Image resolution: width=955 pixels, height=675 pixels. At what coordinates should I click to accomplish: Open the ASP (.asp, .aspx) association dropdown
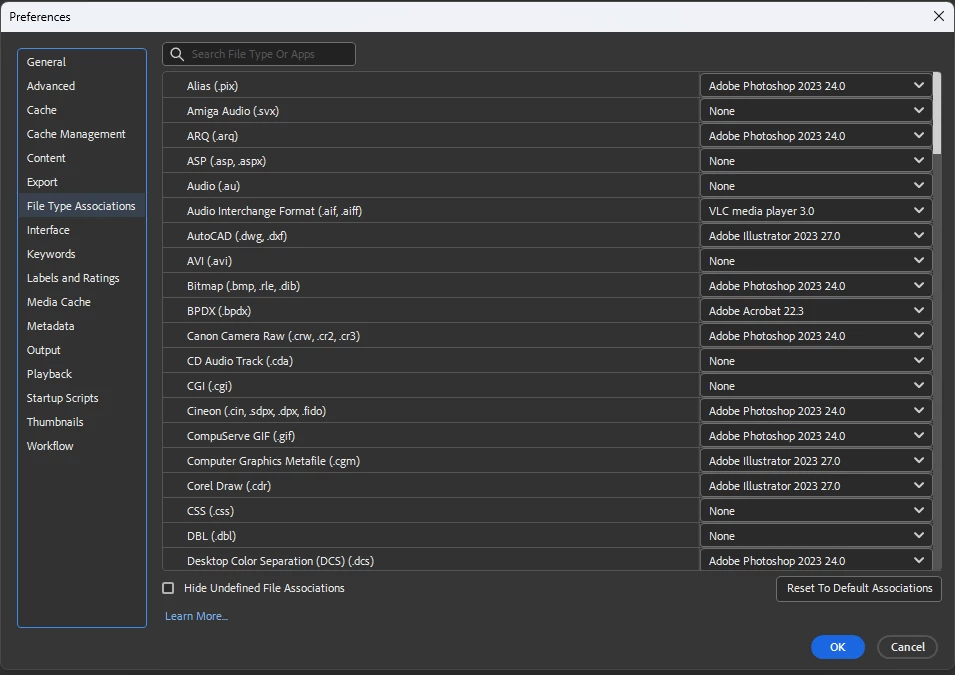coord(816,161)
